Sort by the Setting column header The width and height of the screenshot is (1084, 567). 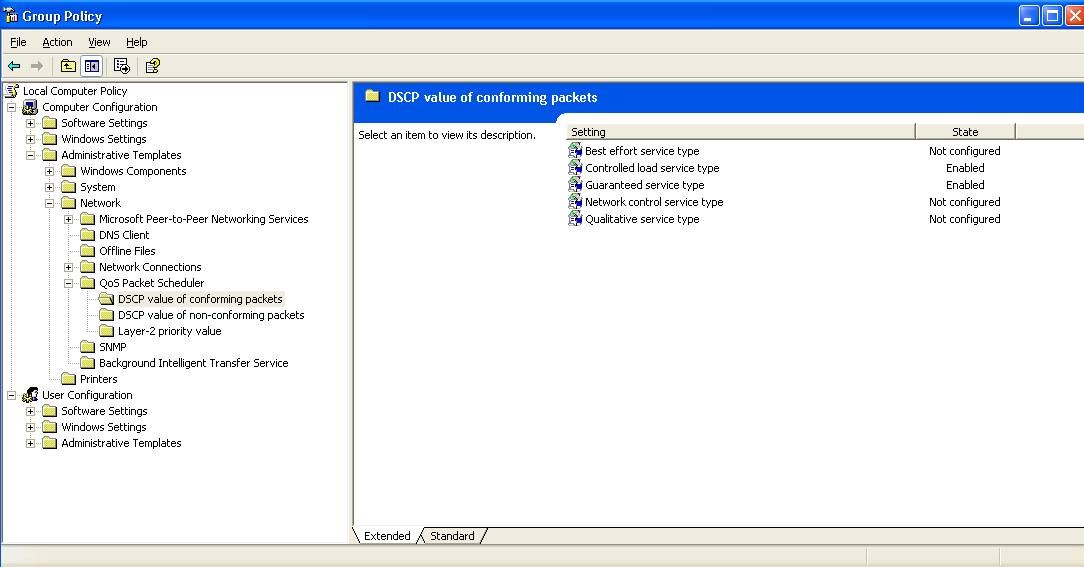point(740,132)
